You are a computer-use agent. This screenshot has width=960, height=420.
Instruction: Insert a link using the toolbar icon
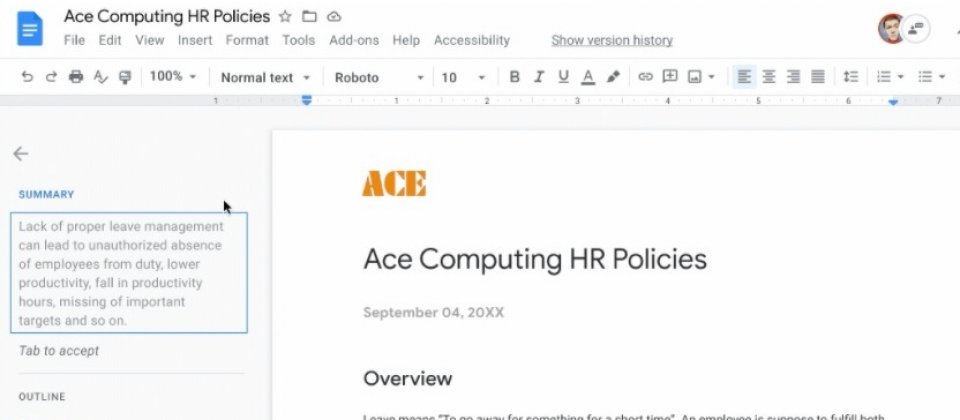645,77
